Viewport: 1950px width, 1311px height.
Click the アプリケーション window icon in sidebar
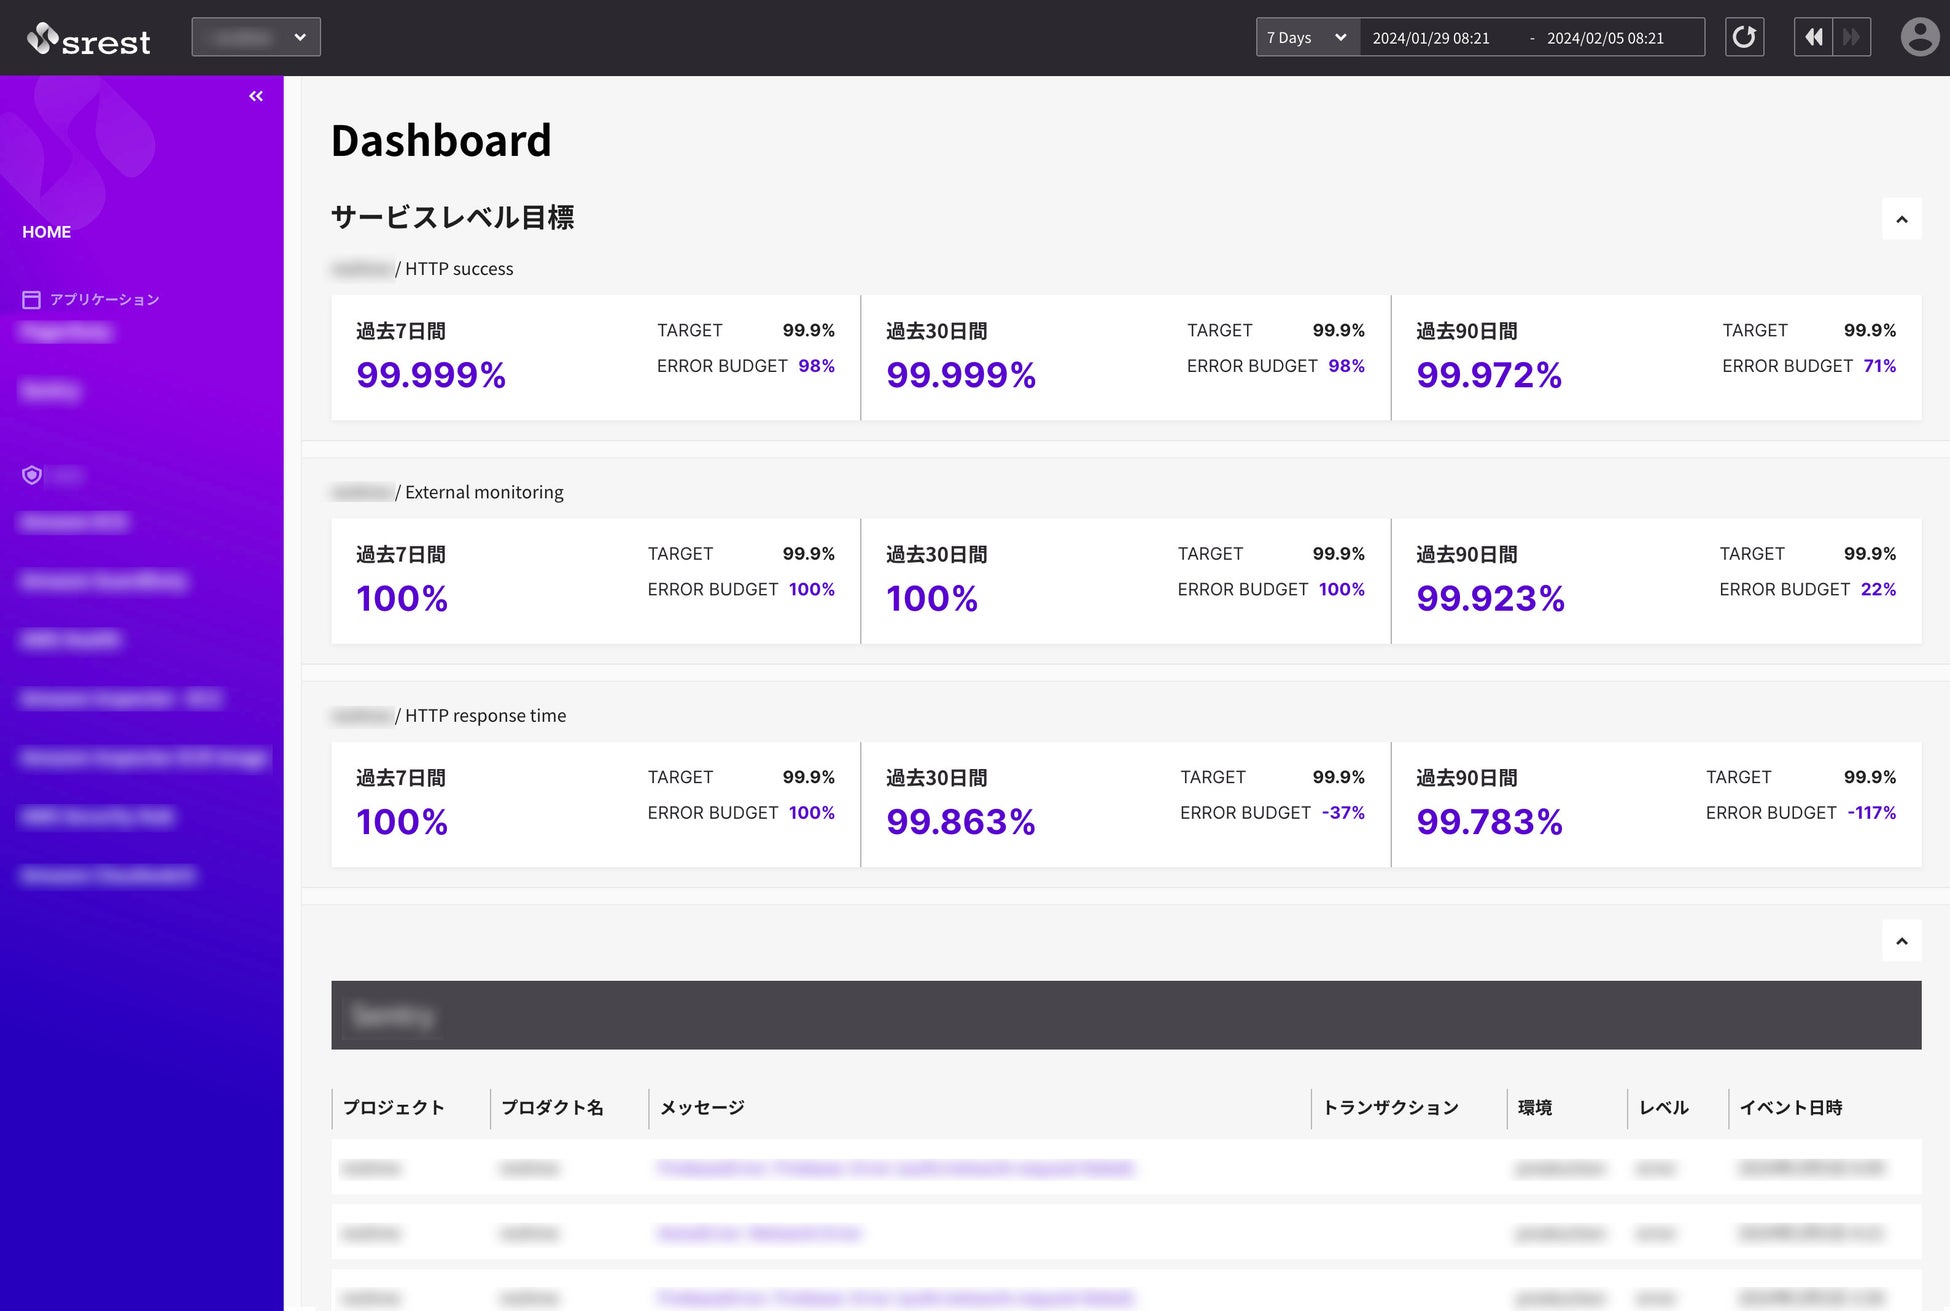31,300
